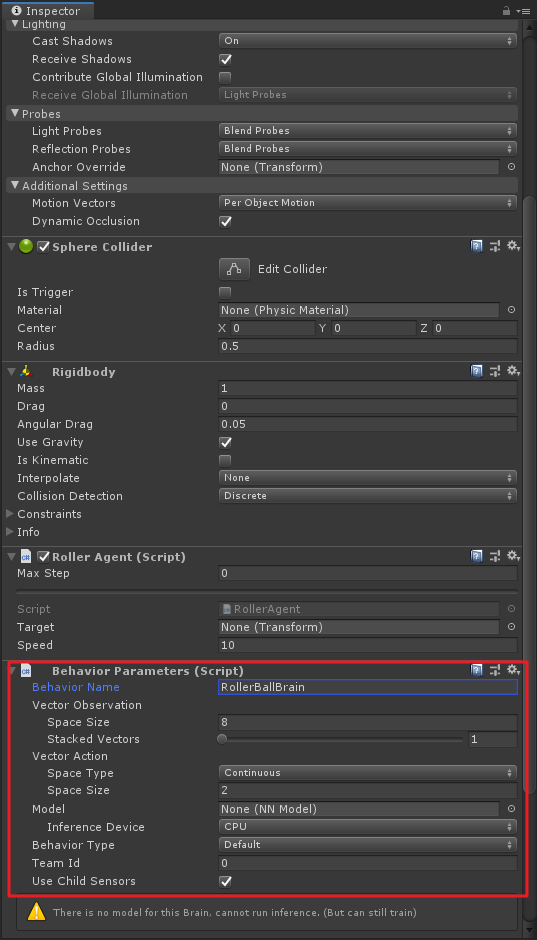Click the Physic Material object picker circle
The width and height of the screenshot is (537, 940).
coord(511,310)
